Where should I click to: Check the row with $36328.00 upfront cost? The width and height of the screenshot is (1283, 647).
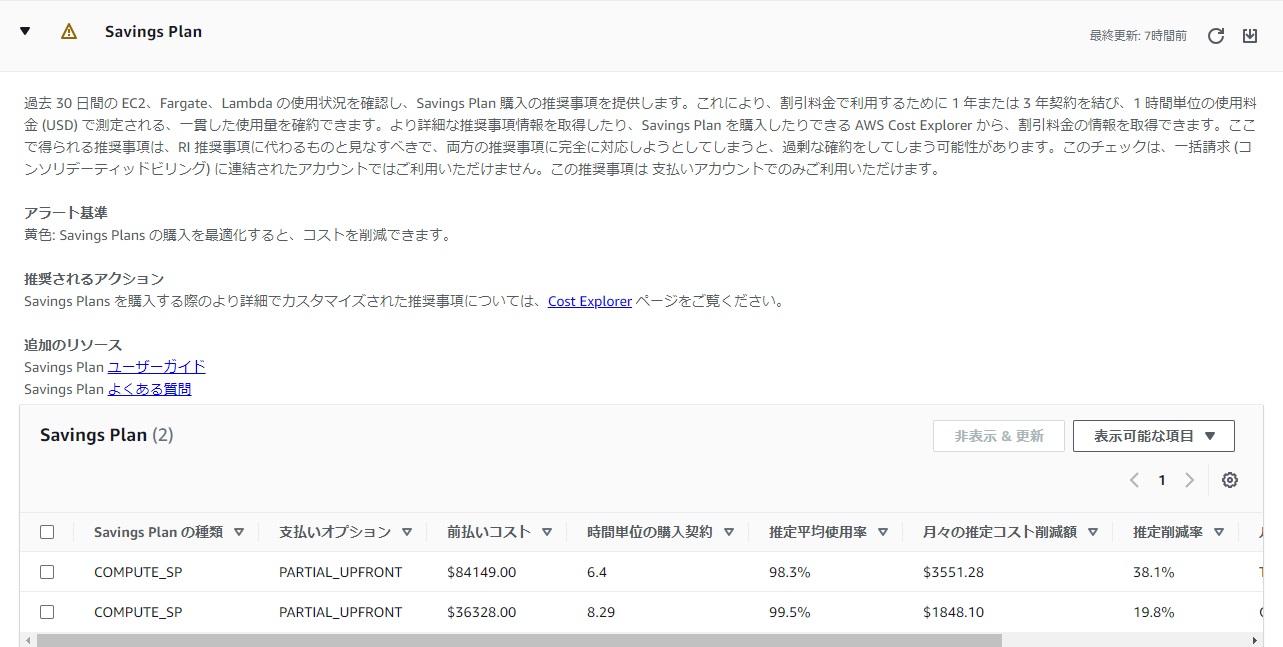(x=47, y=612)
